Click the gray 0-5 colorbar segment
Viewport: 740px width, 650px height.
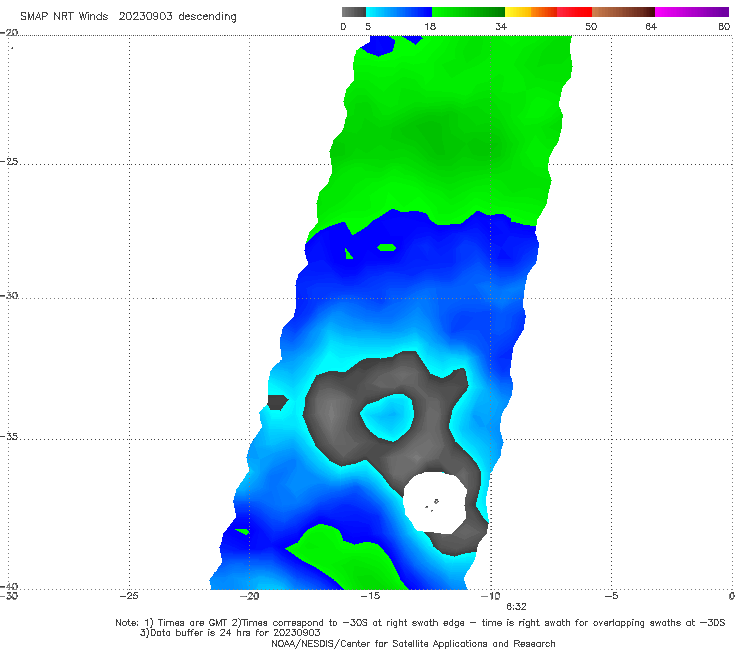[x=354, y=12]
